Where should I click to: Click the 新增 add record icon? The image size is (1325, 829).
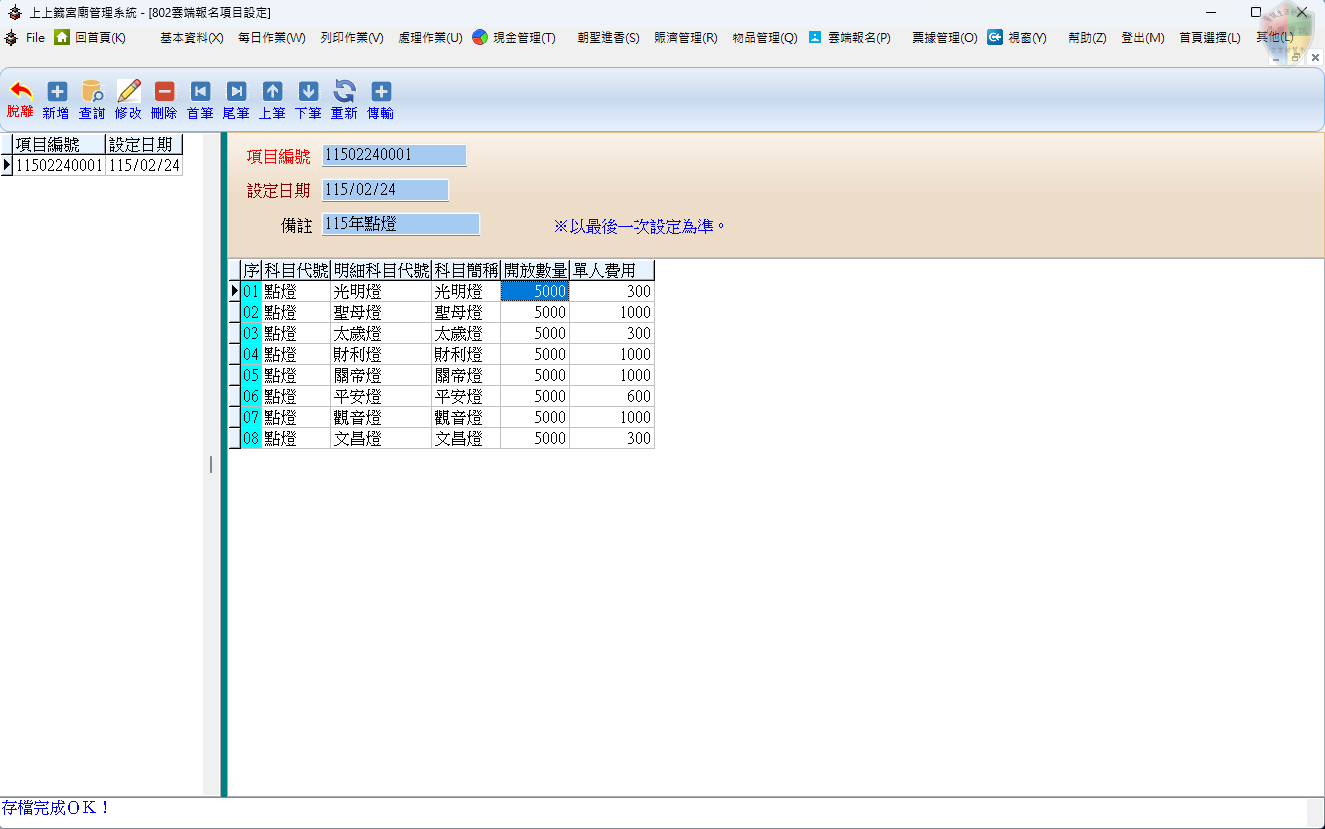click(57, 92)
